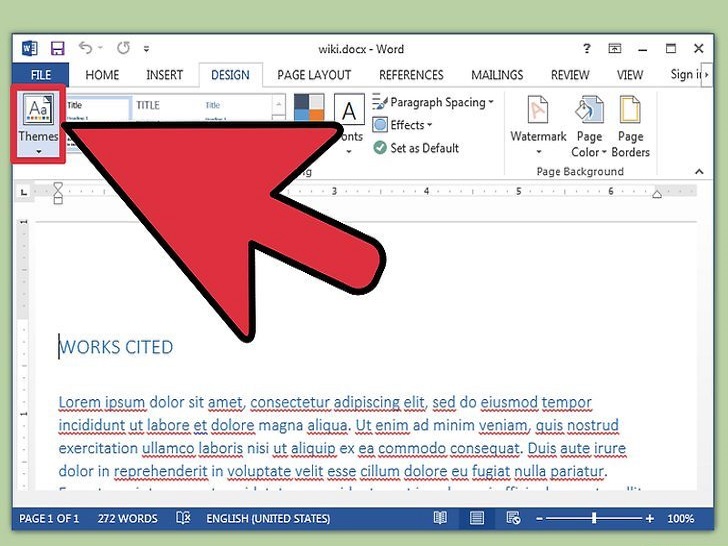
Task: Place cursor in WORKS CITED heading
Action: 116,347
